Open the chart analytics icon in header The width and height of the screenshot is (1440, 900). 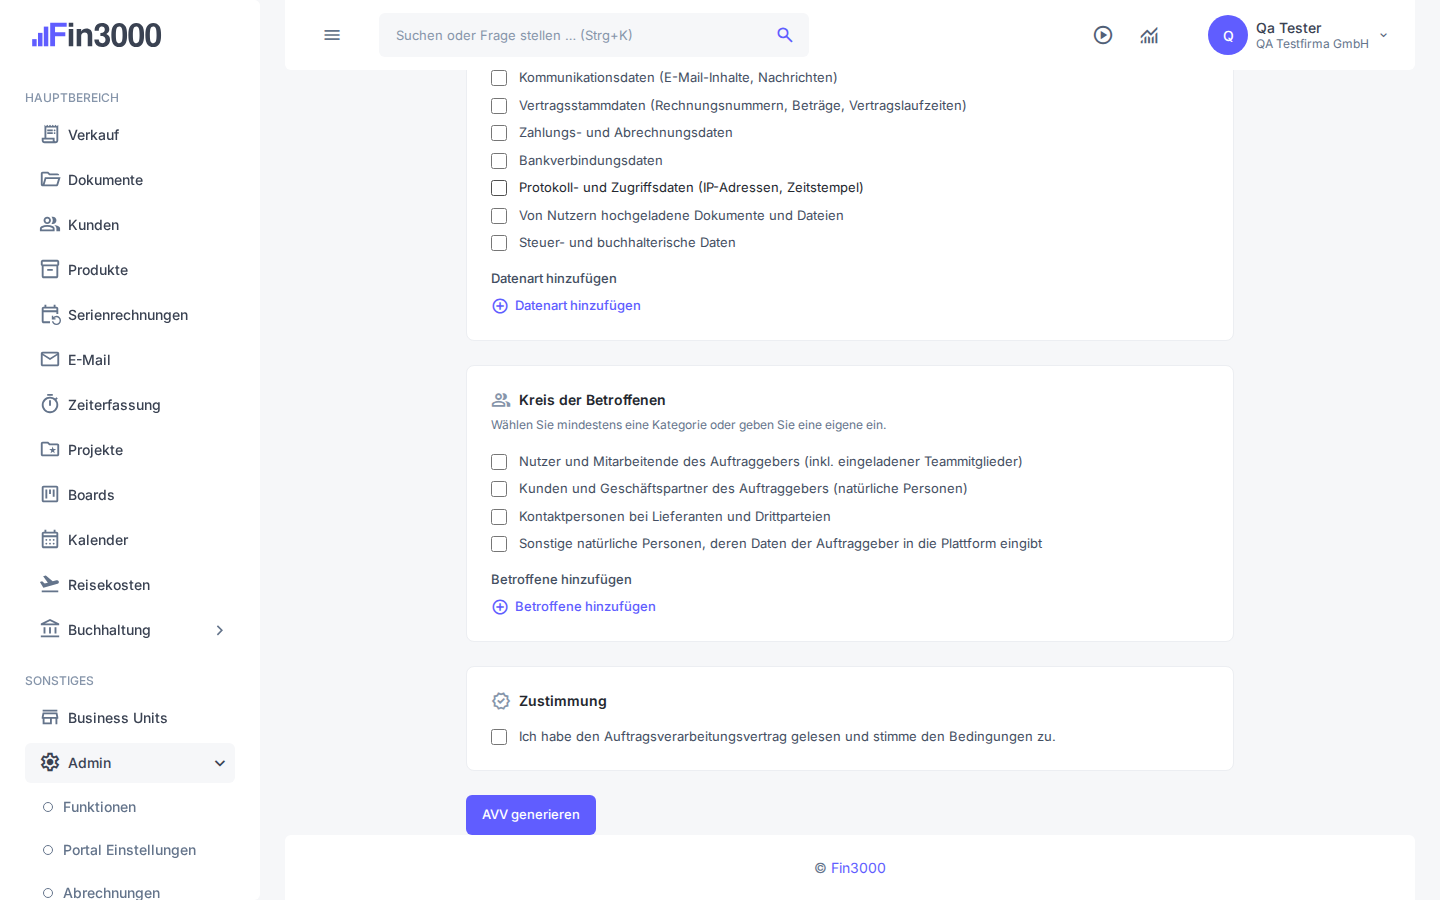(1149, 35)
